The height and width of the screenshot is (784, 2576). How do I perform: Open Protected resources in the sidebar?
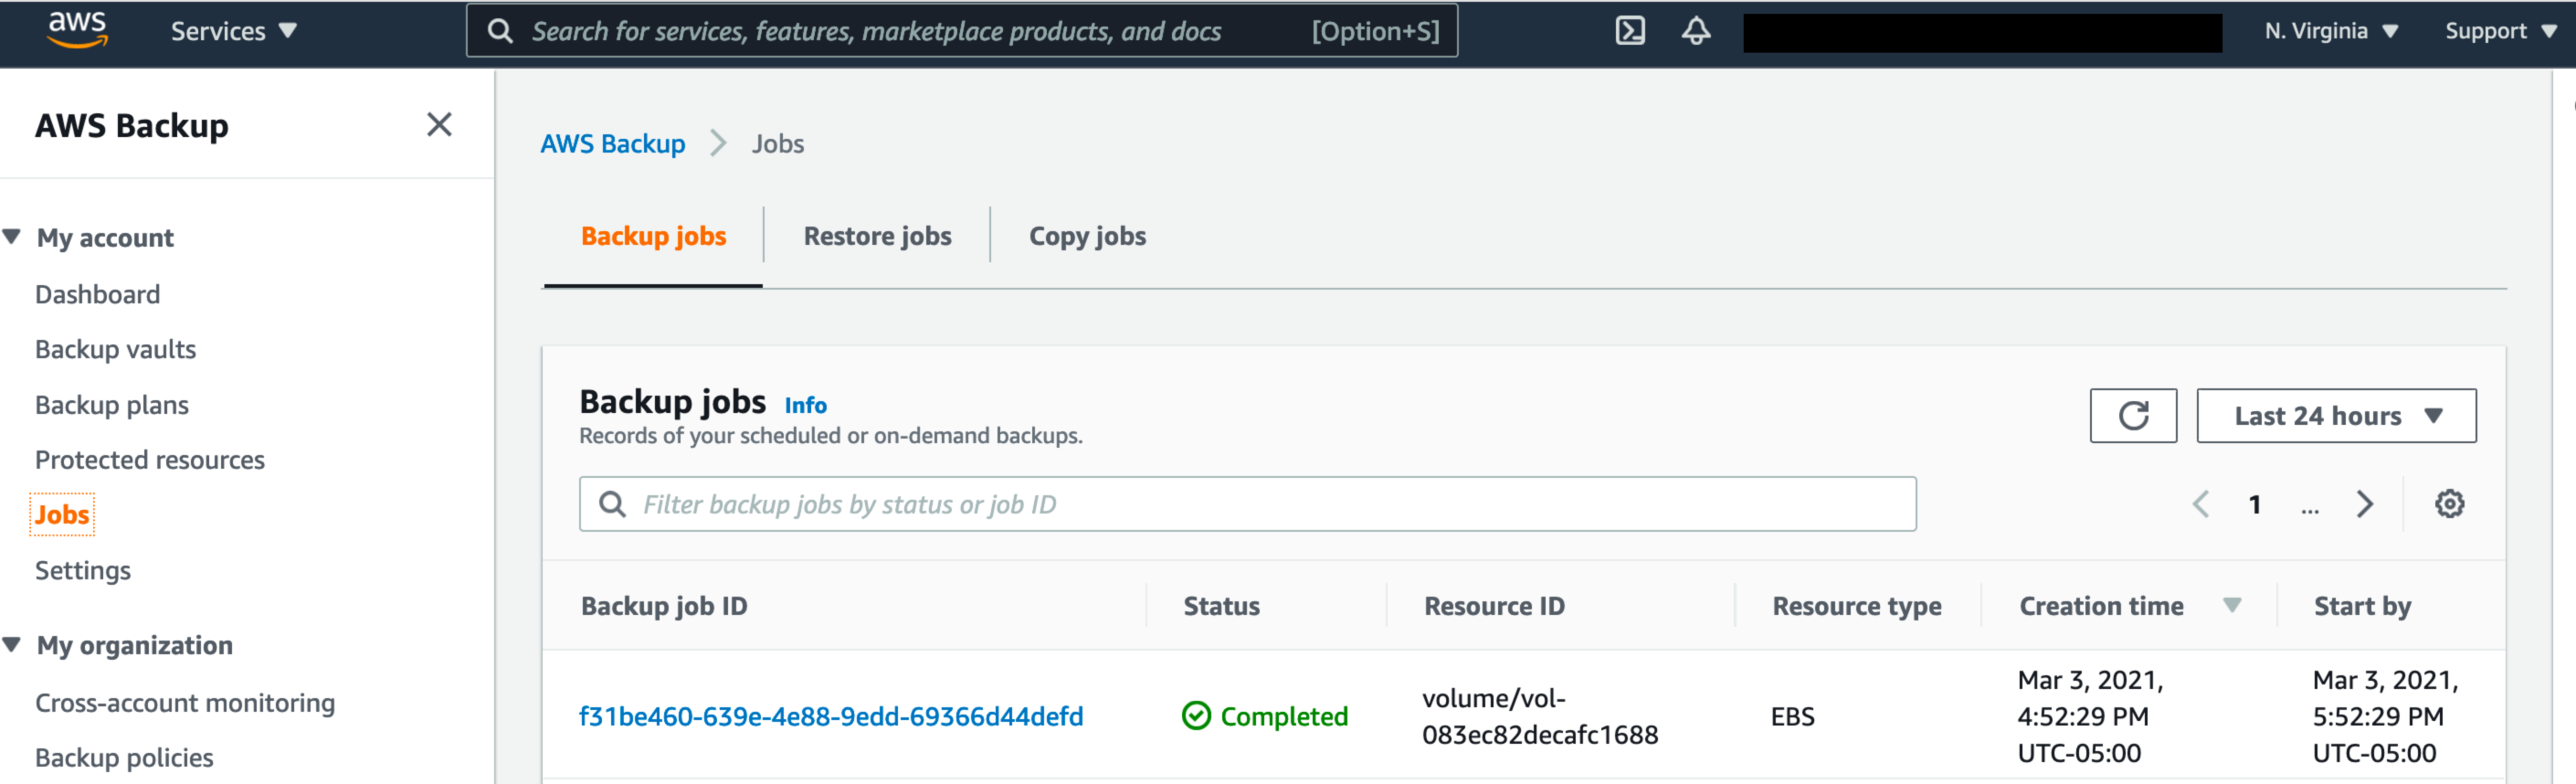[x=149, y=460]
